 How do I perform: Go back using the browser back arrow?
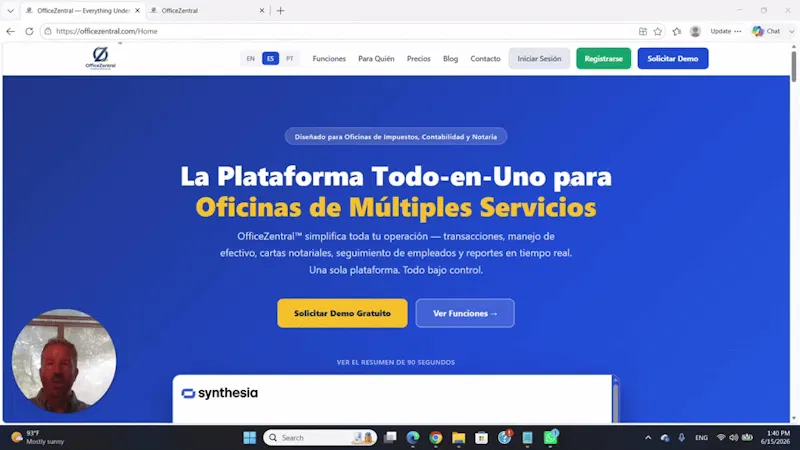(x=10, y=31)
